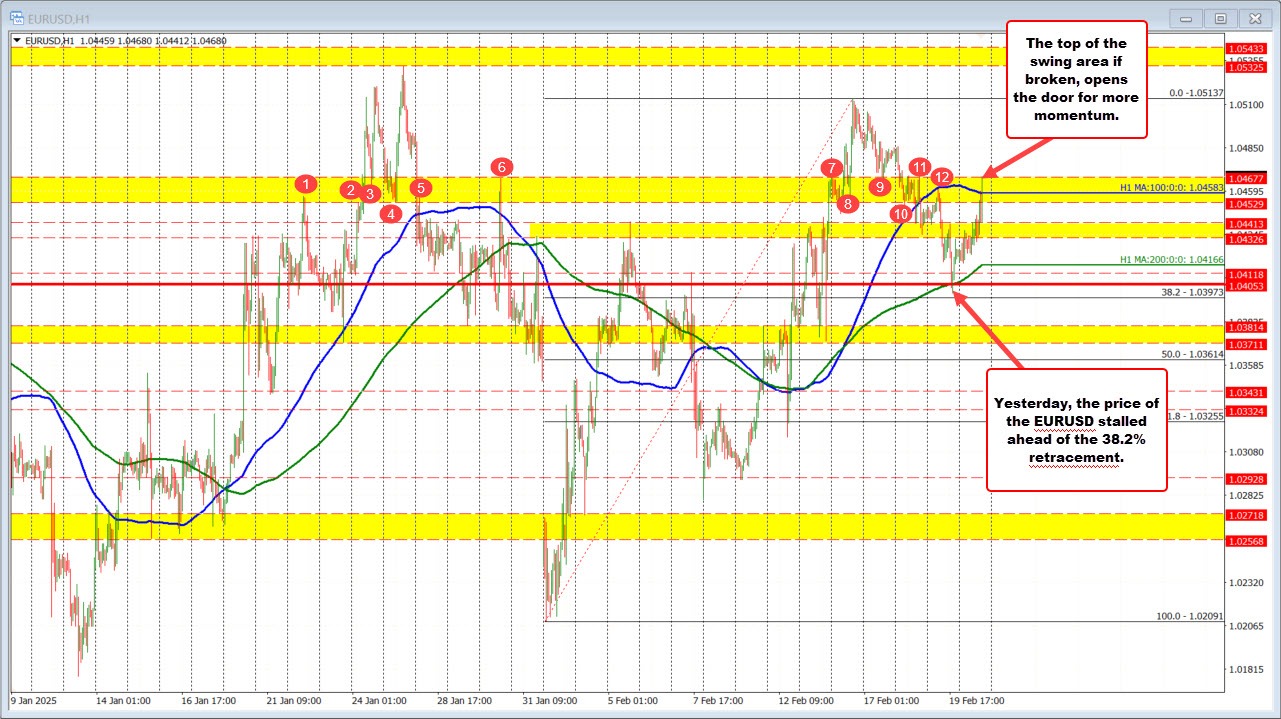Select red circle marker number 6
1281x719 pixels.
(x=501, y=166)
